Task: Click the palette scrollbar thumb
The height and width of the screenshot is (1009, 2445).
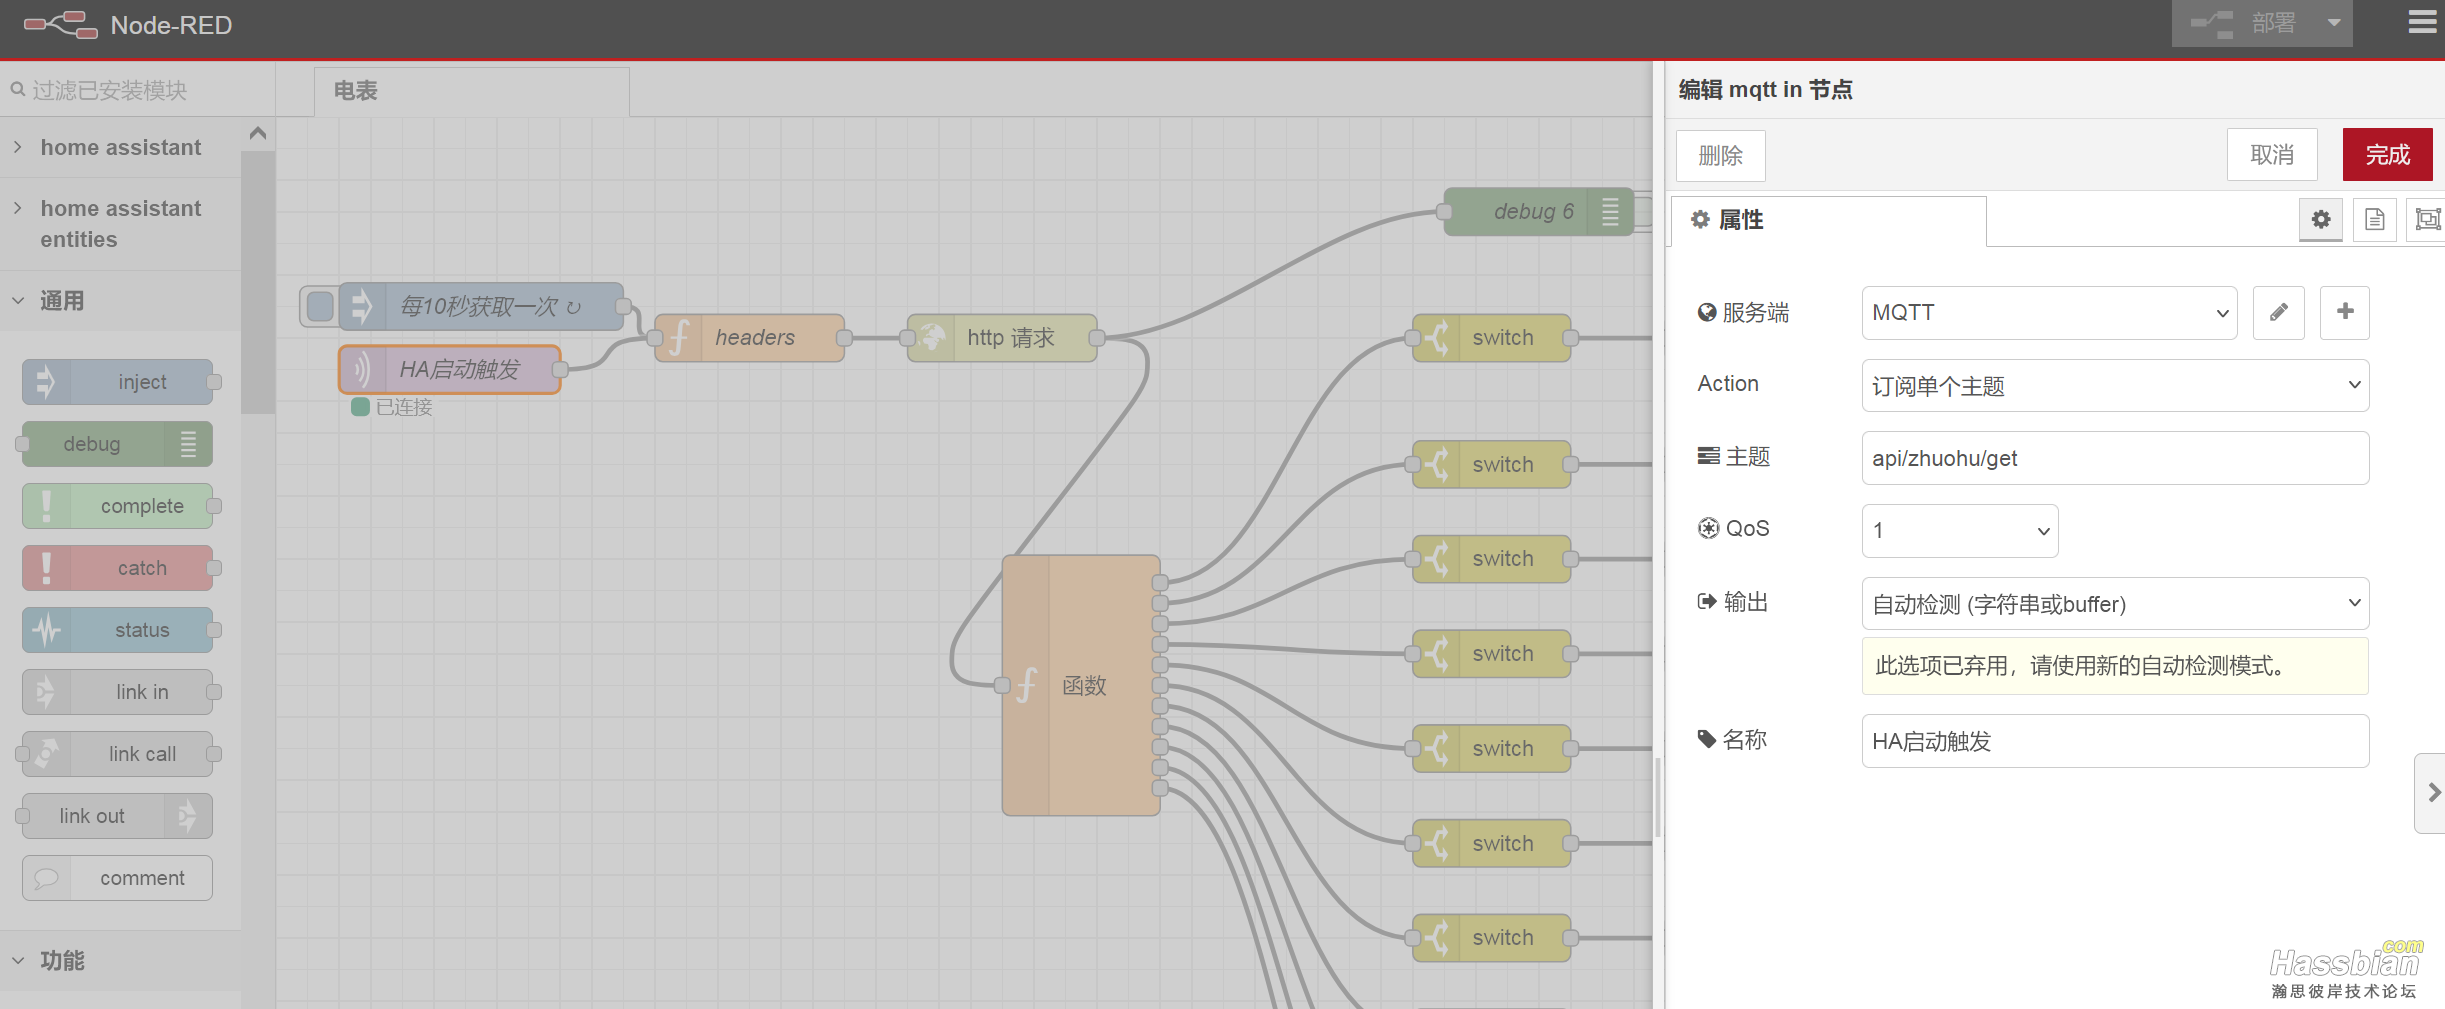Action: point(257,282)
